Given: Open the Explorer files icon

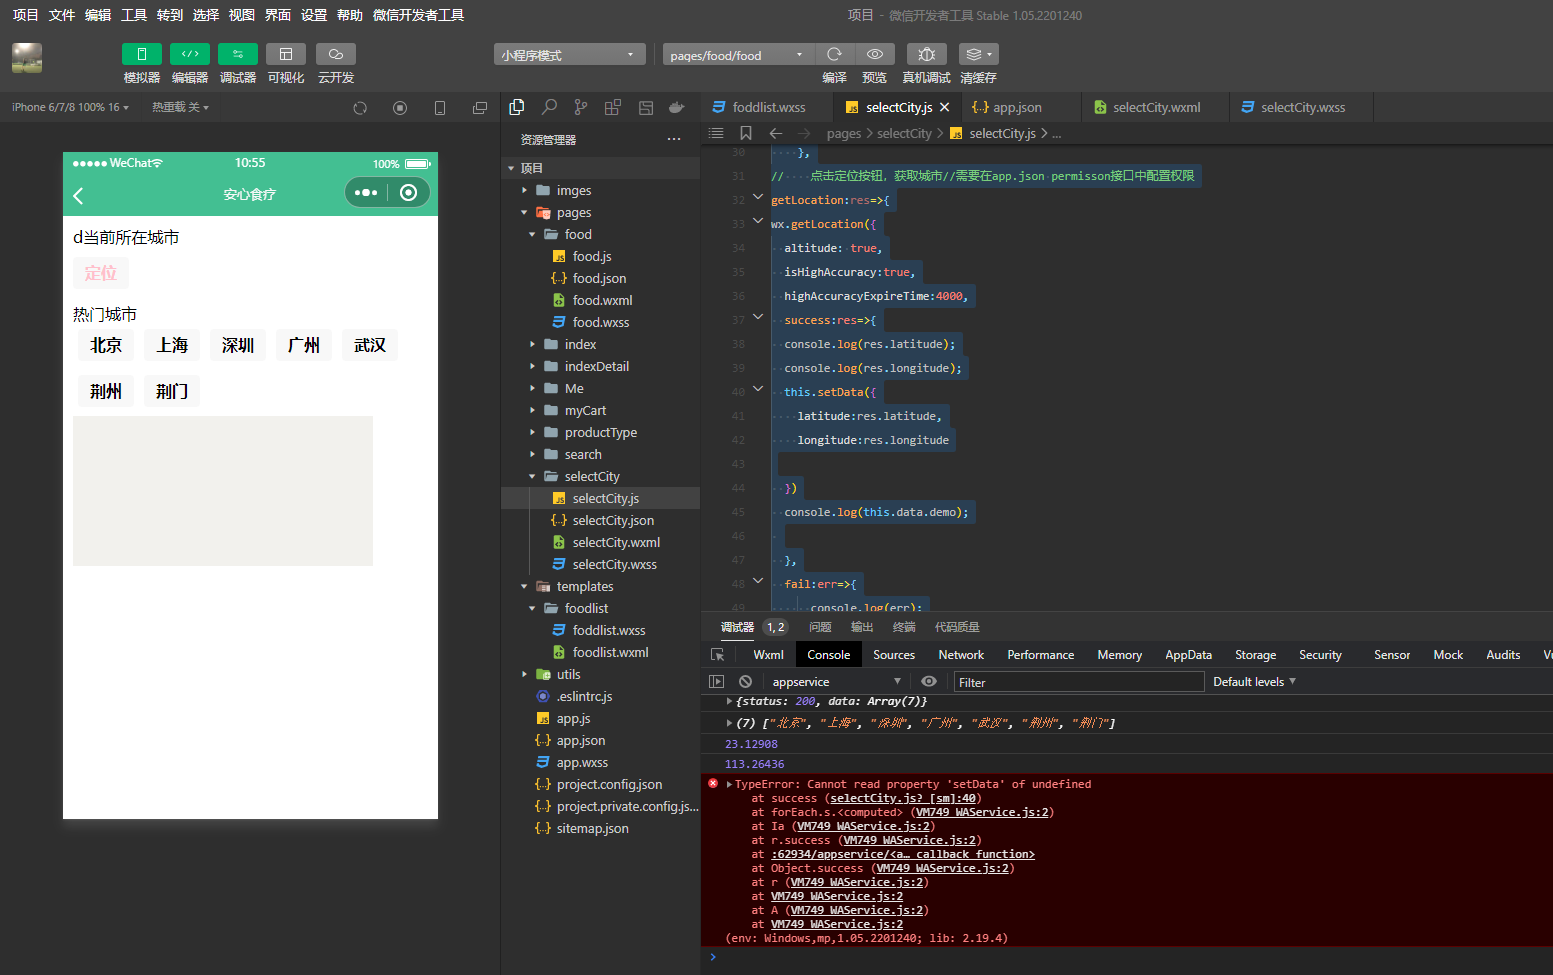Looking at the screenshot, I should [x=517, y=107].
